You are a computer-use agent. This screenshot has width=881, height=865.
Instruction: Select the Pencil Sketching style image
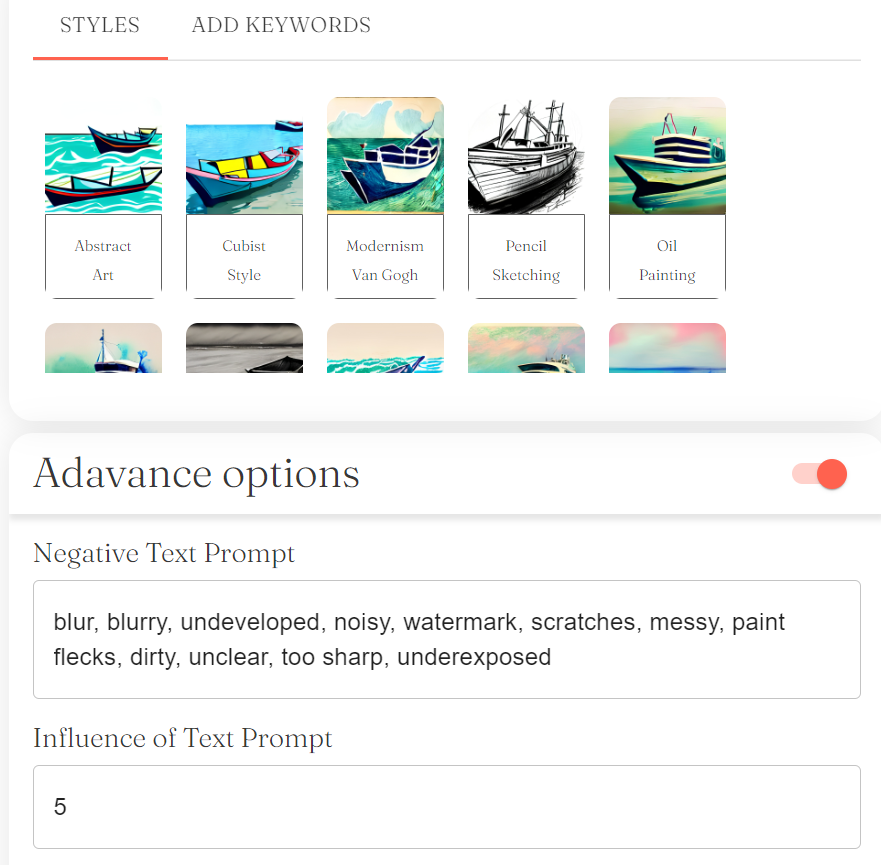[526, 156]
